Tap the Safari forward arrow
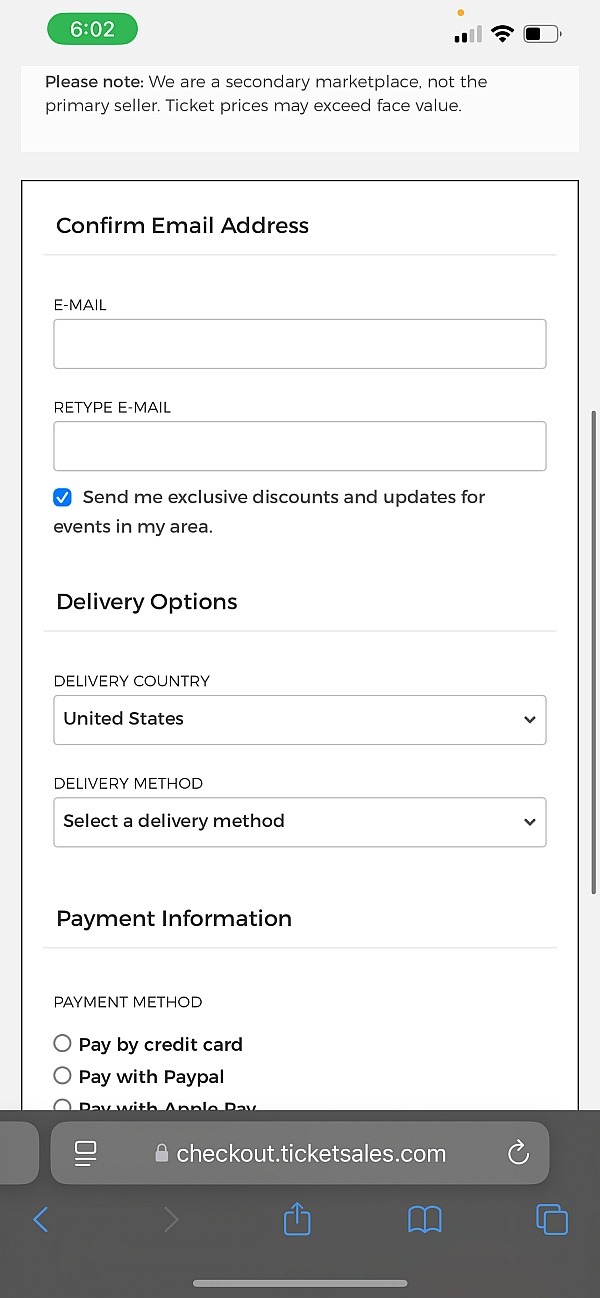This screenshot has width=600, height=1298. [x=171, y=1219]
